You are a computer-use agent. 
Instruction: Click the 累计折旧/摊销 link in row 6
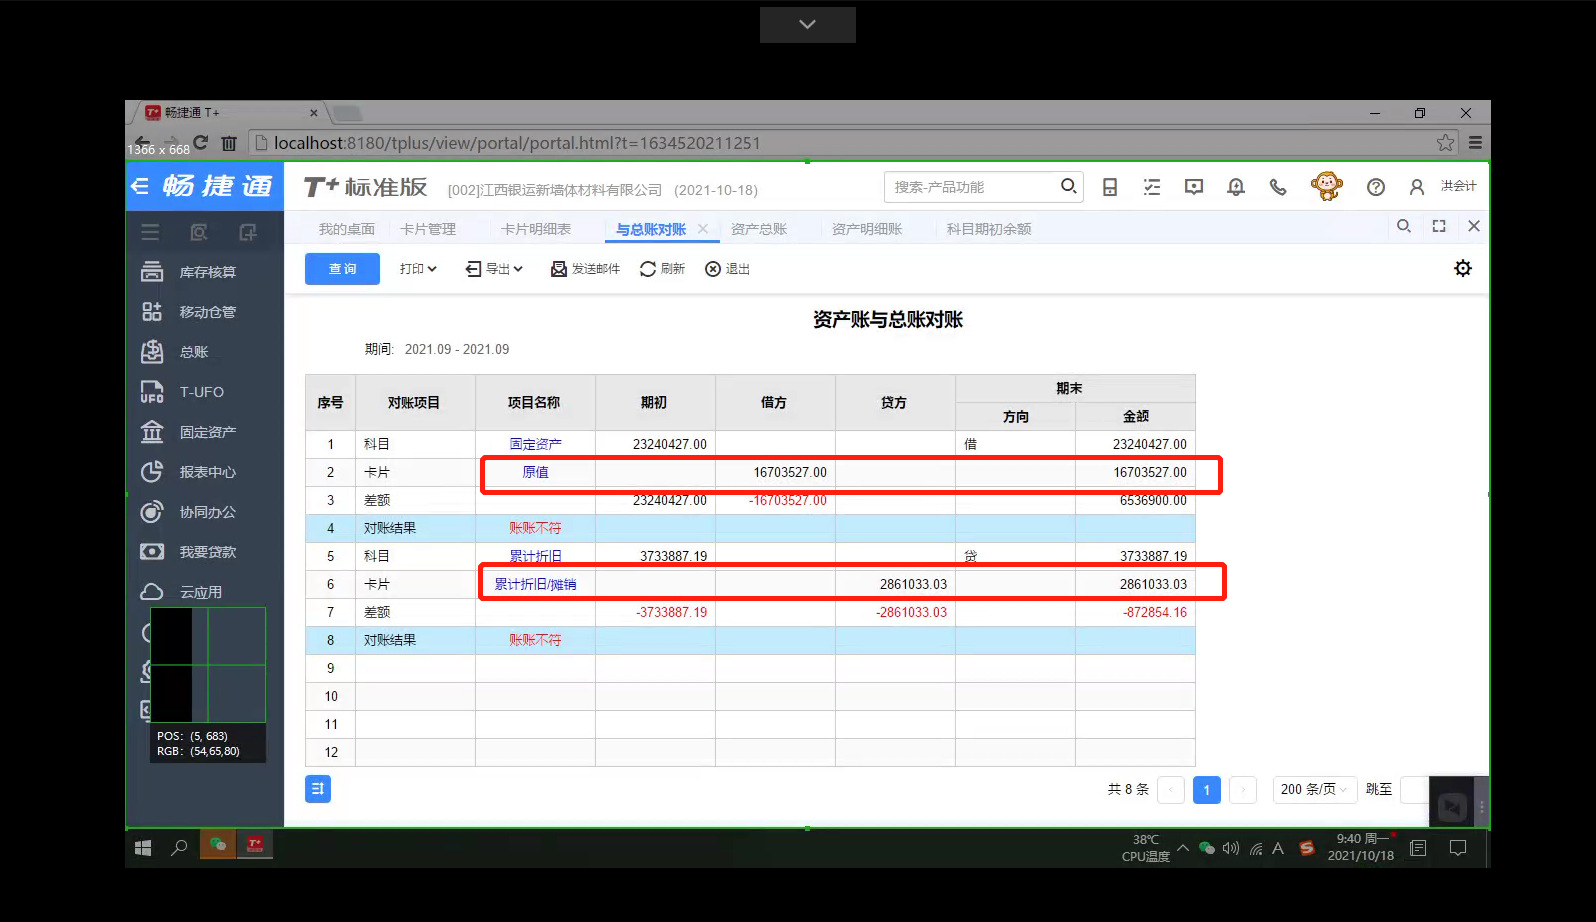coord(535,584)
